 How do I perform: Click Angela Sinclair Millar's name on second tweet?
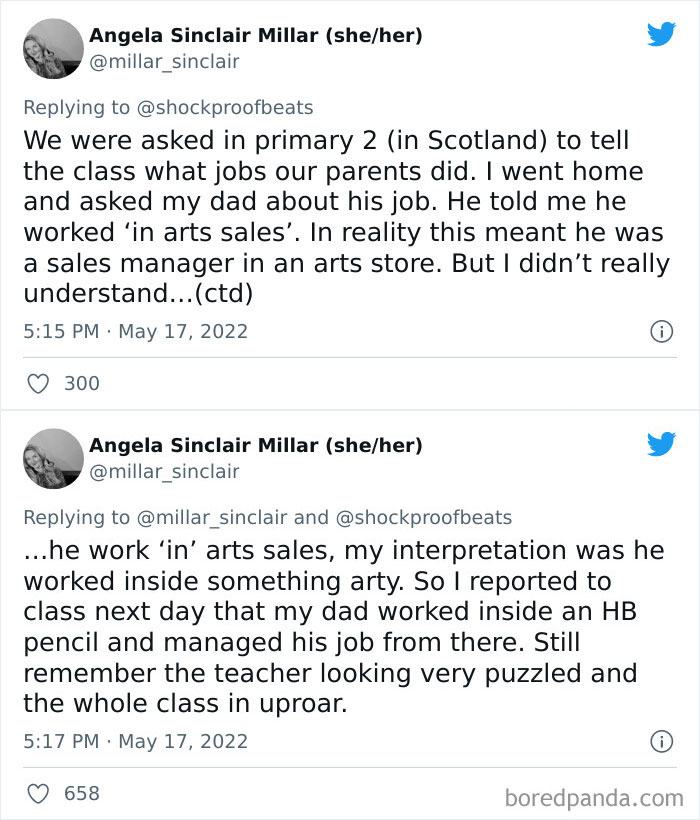click(255, 445)
